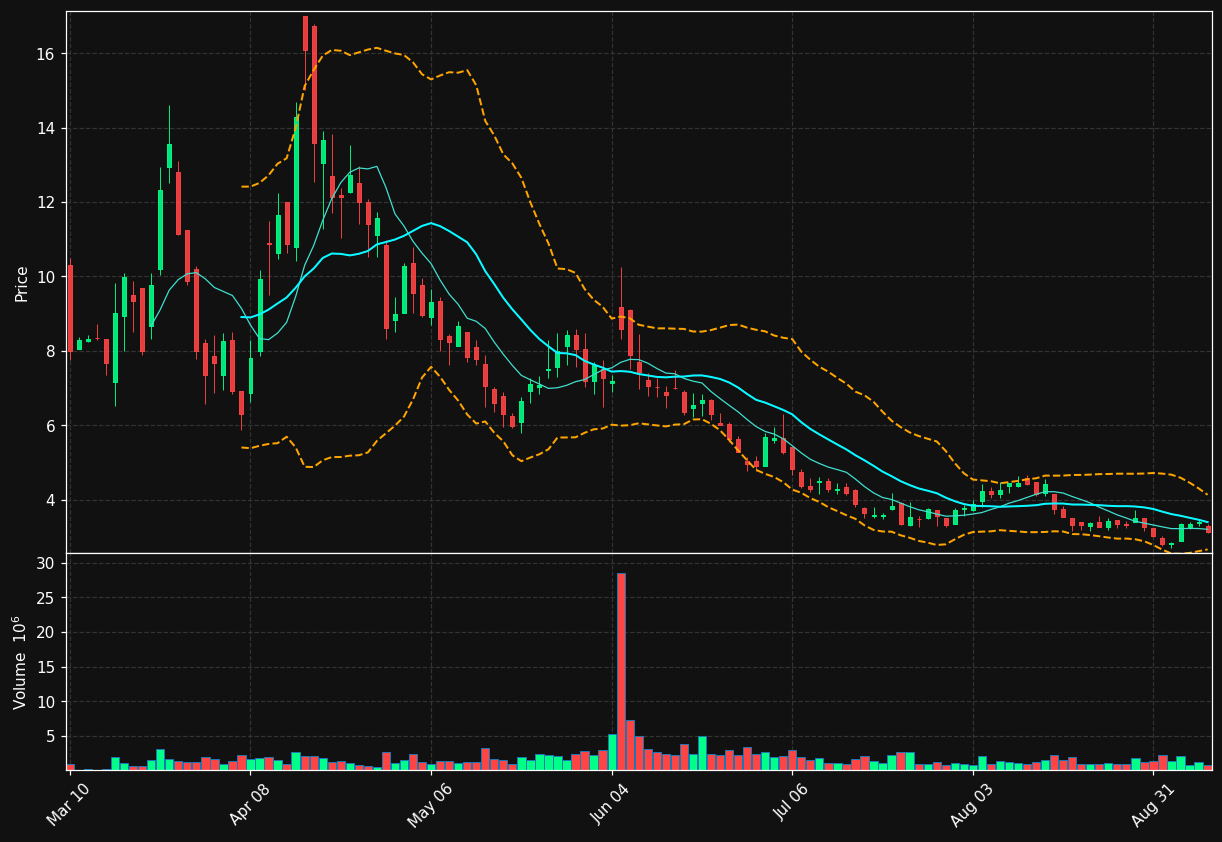Click the 'Mar 10' date label
This screenshot has width=1222, height=842.
[69, 803]
